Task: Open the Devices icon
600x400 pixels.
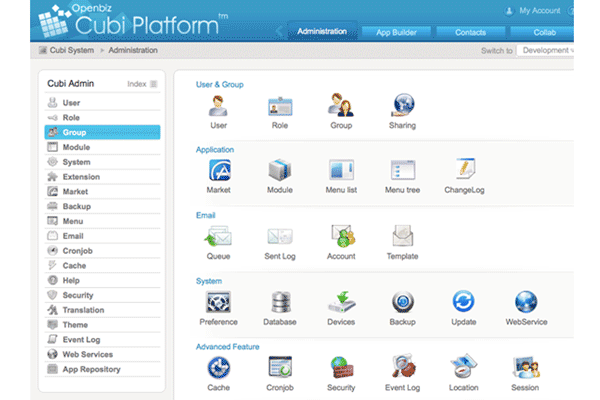Action: click(x=342, y=302)
